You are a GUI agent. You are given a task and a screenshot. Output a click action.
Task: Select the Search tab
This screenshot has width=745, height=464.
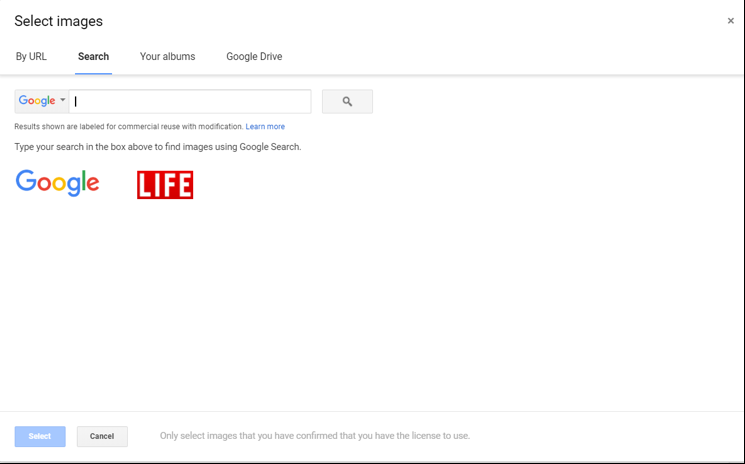pos(94,57)
